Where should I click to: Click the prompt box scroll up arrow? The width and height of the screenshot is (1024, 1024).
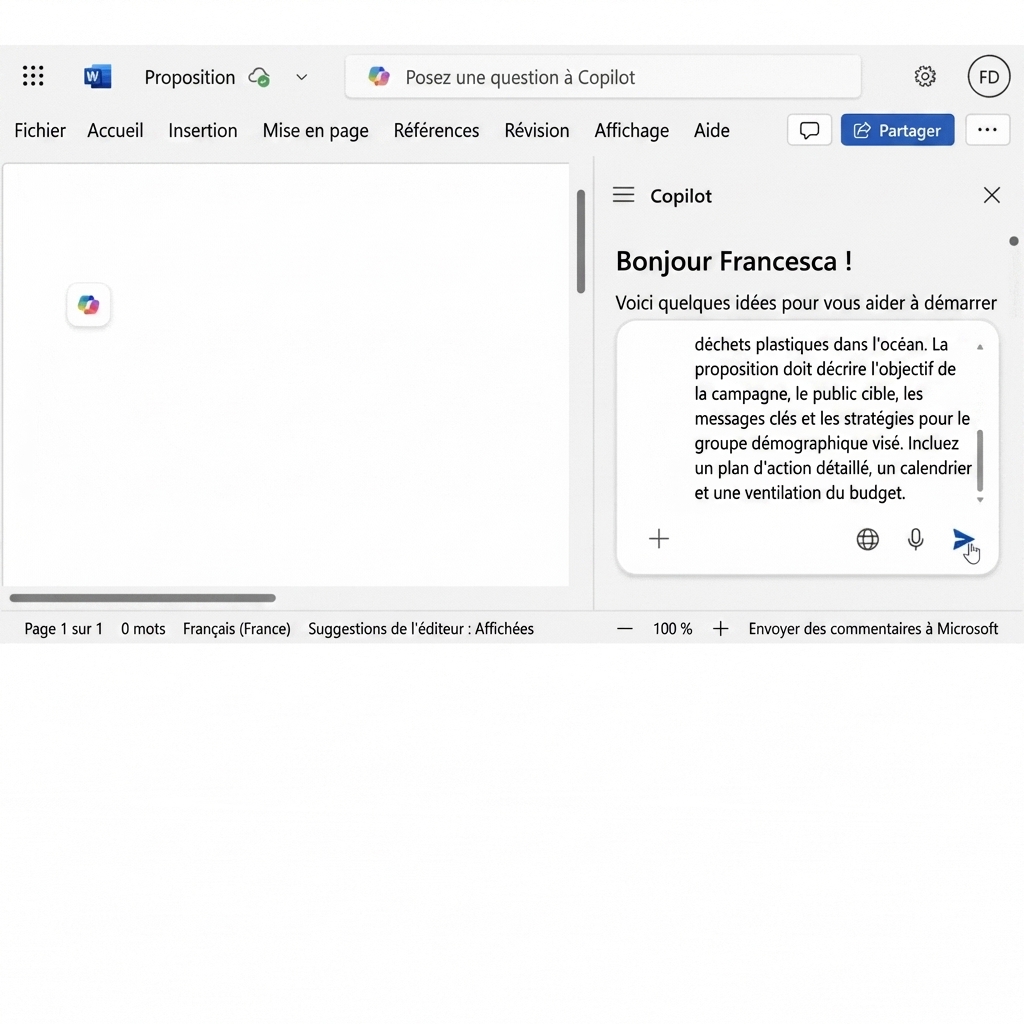pyautogui.click(x=980, y=347)
